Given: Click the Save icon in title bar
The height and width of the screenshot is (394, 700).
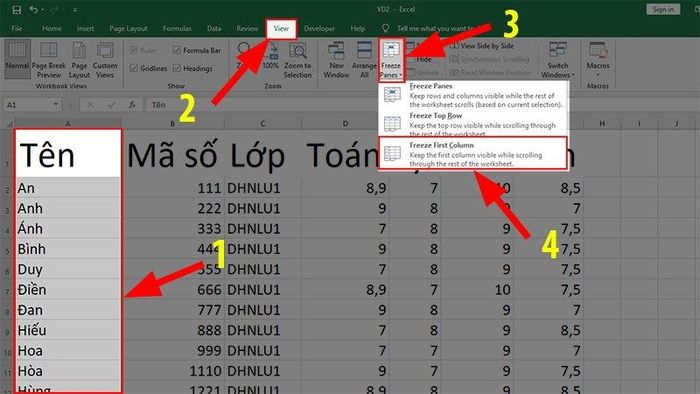Looking at the screenshot, I should point(17,9).
